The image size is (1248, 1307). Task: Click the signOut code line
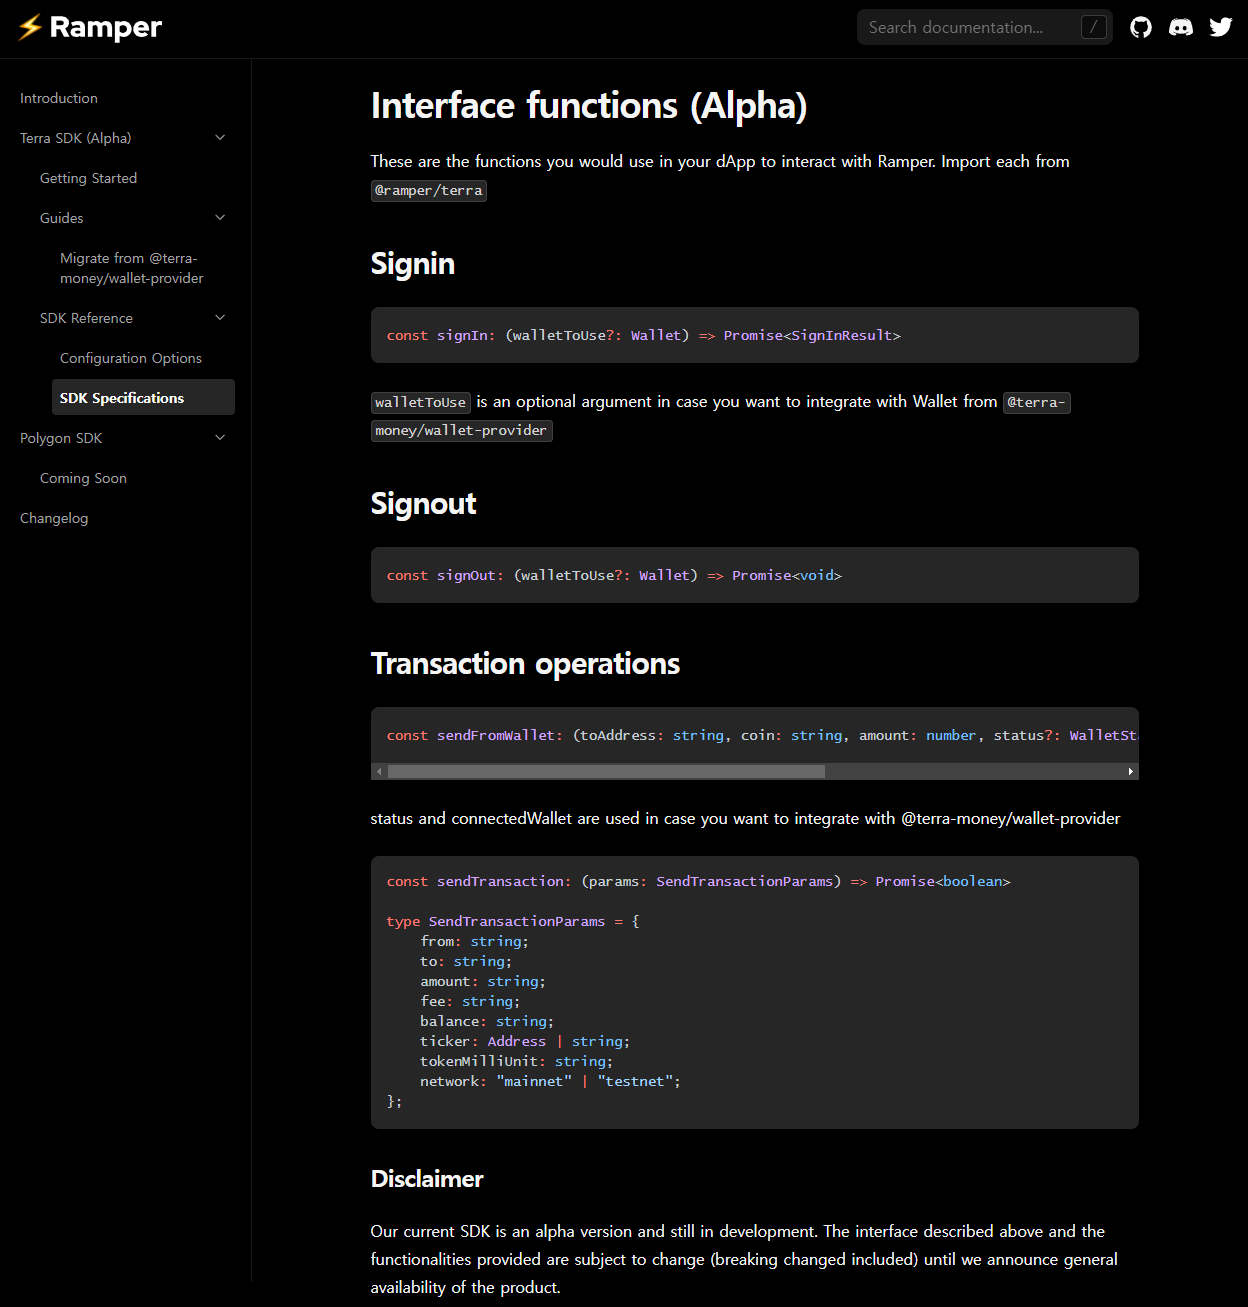coord(614,575)
